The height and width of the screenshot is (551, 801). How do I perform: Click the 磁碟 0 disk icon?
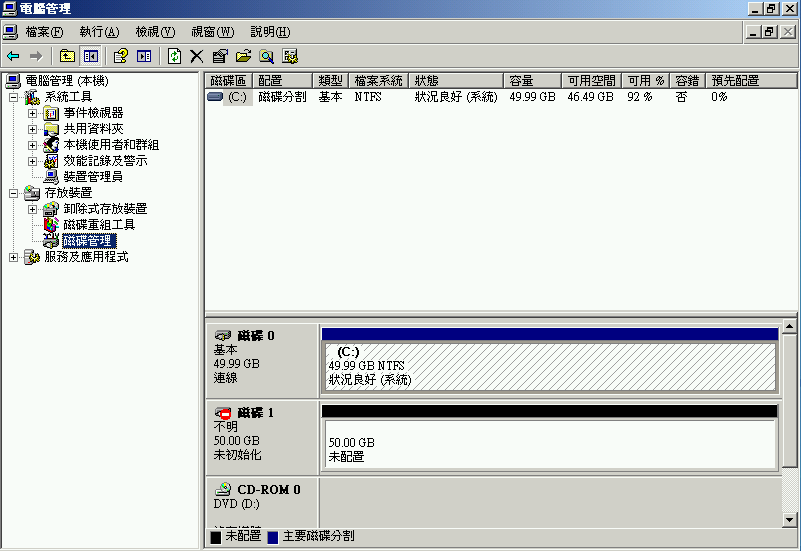[223, 336]
